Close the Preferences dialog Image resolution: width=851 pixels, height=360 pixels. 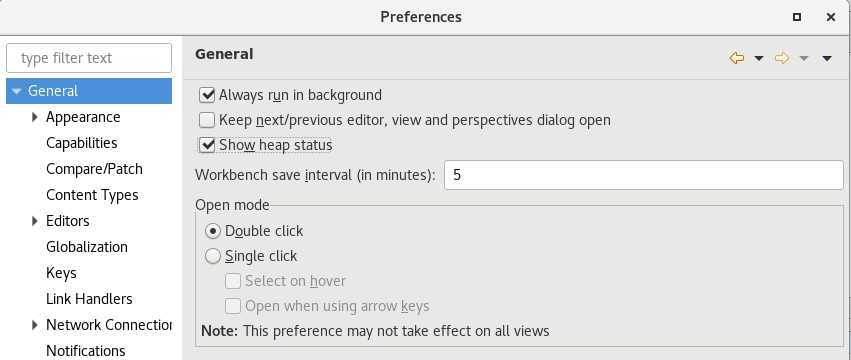point(830,17)
